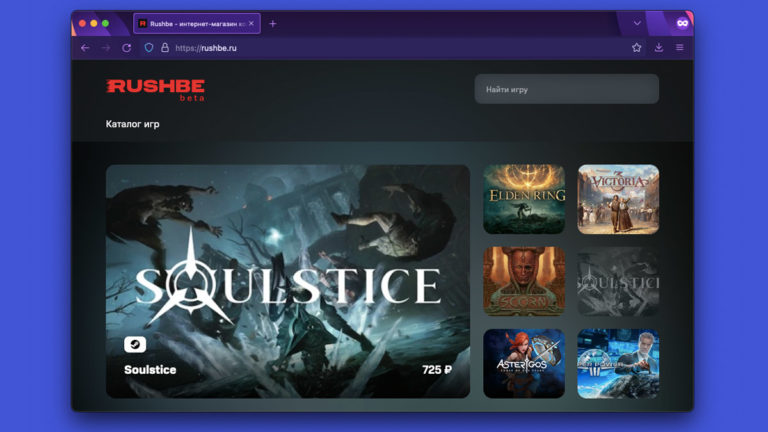Viewport: 768px width, 432px height.
Task: Click the RUSHBE beta logo
Action: (x=155, y=89)
